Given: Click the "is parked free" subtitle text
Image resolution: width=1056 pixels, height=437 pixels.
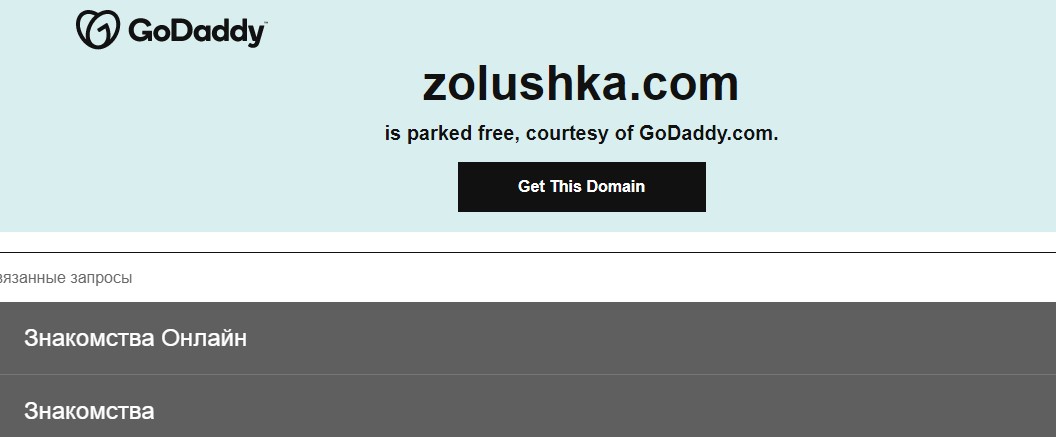Looking at the screenshot, I should point(451,133).
